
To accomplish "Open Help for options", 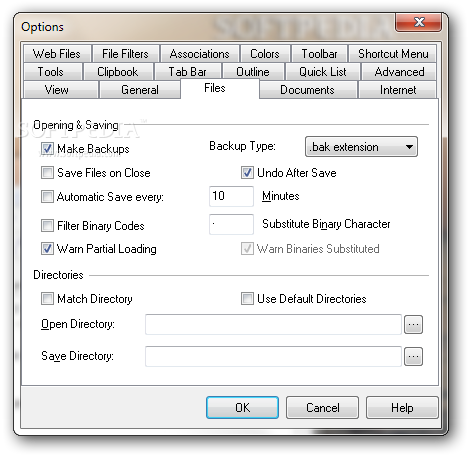I will 402,407.
